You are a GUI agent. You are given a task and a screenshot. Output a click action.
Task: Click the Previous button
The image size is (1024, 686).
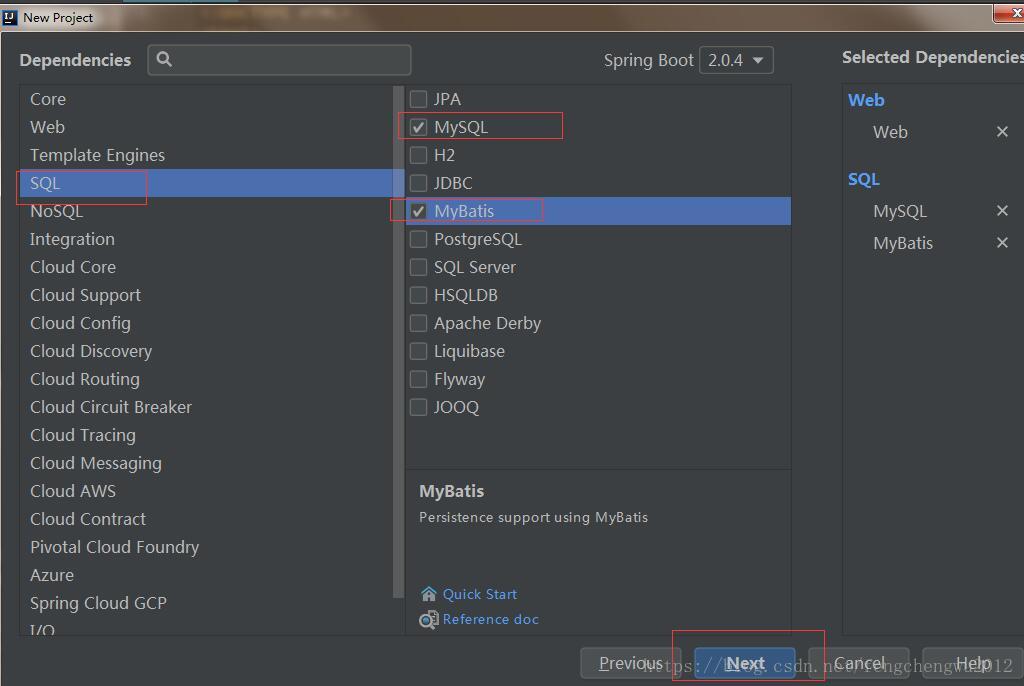click(x=630, y=664)
